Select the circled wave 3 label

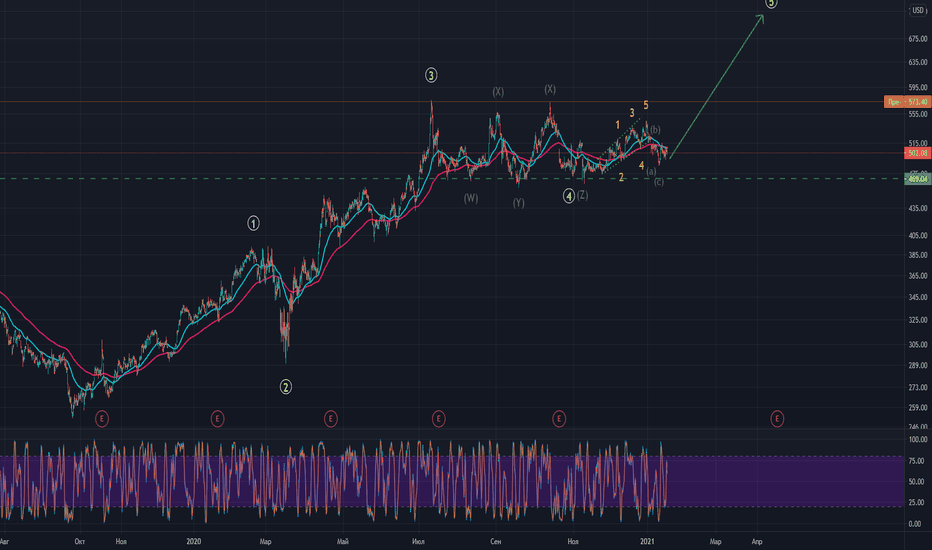click(431, 75)
